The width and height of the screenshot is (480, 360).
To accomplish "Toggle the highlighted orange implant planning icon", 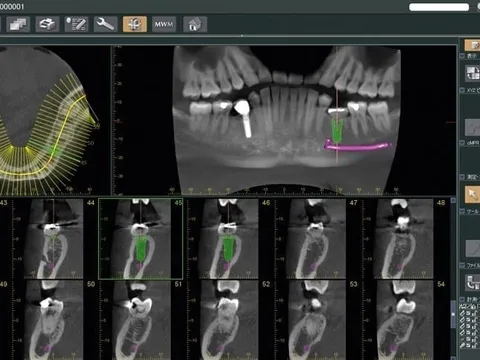I will tap(135, 24).
